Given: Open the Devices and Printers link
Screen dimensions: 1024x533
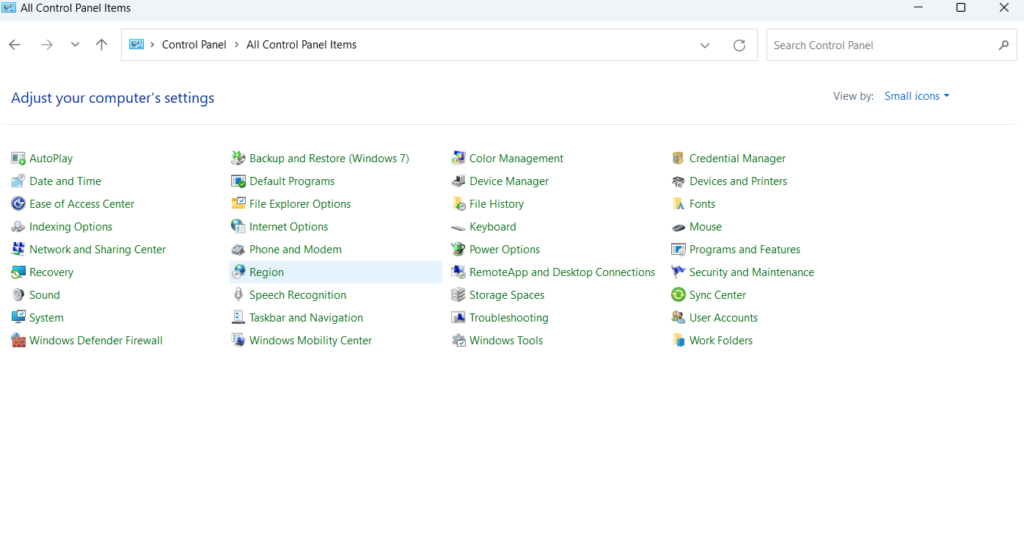Looking at the screenshot, I should coord(738,182).
